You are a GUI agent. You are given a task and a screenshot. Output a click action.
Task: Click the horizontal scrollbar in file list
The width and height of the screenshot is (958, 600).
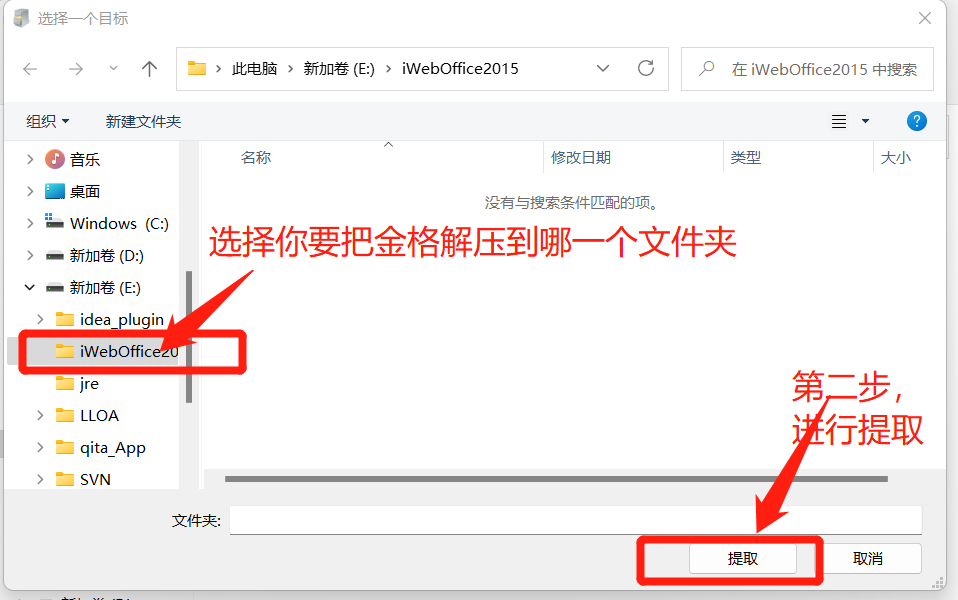click(555, 479)
